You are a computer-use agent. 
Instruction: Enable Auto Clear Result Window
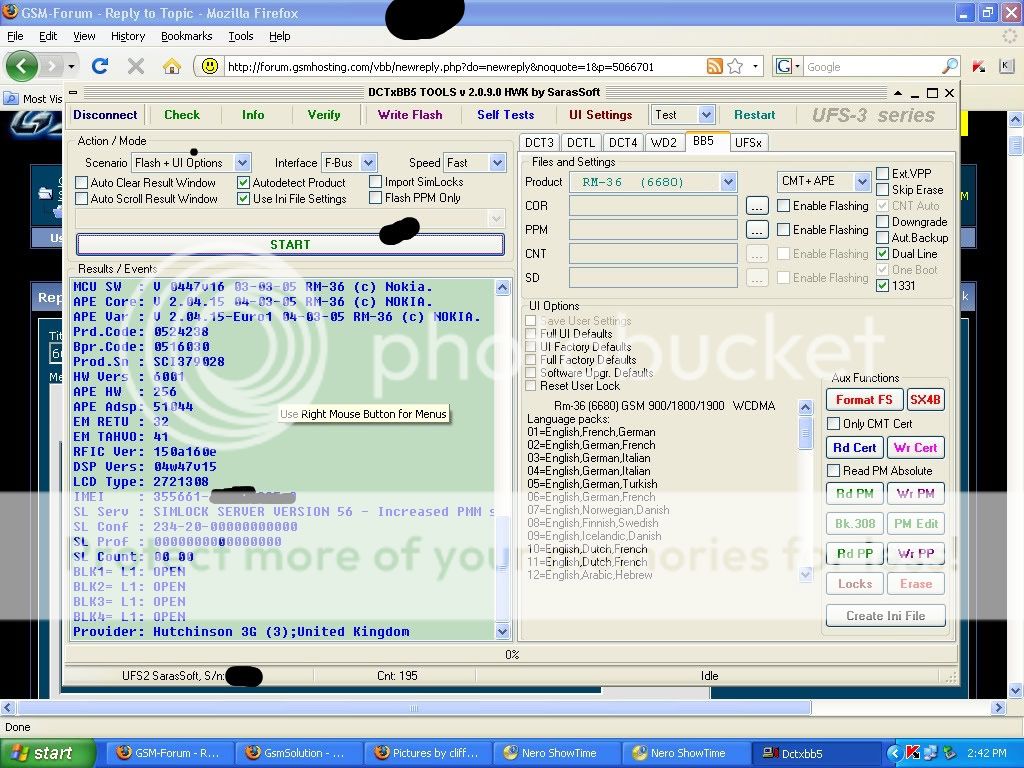click(82, 183)
